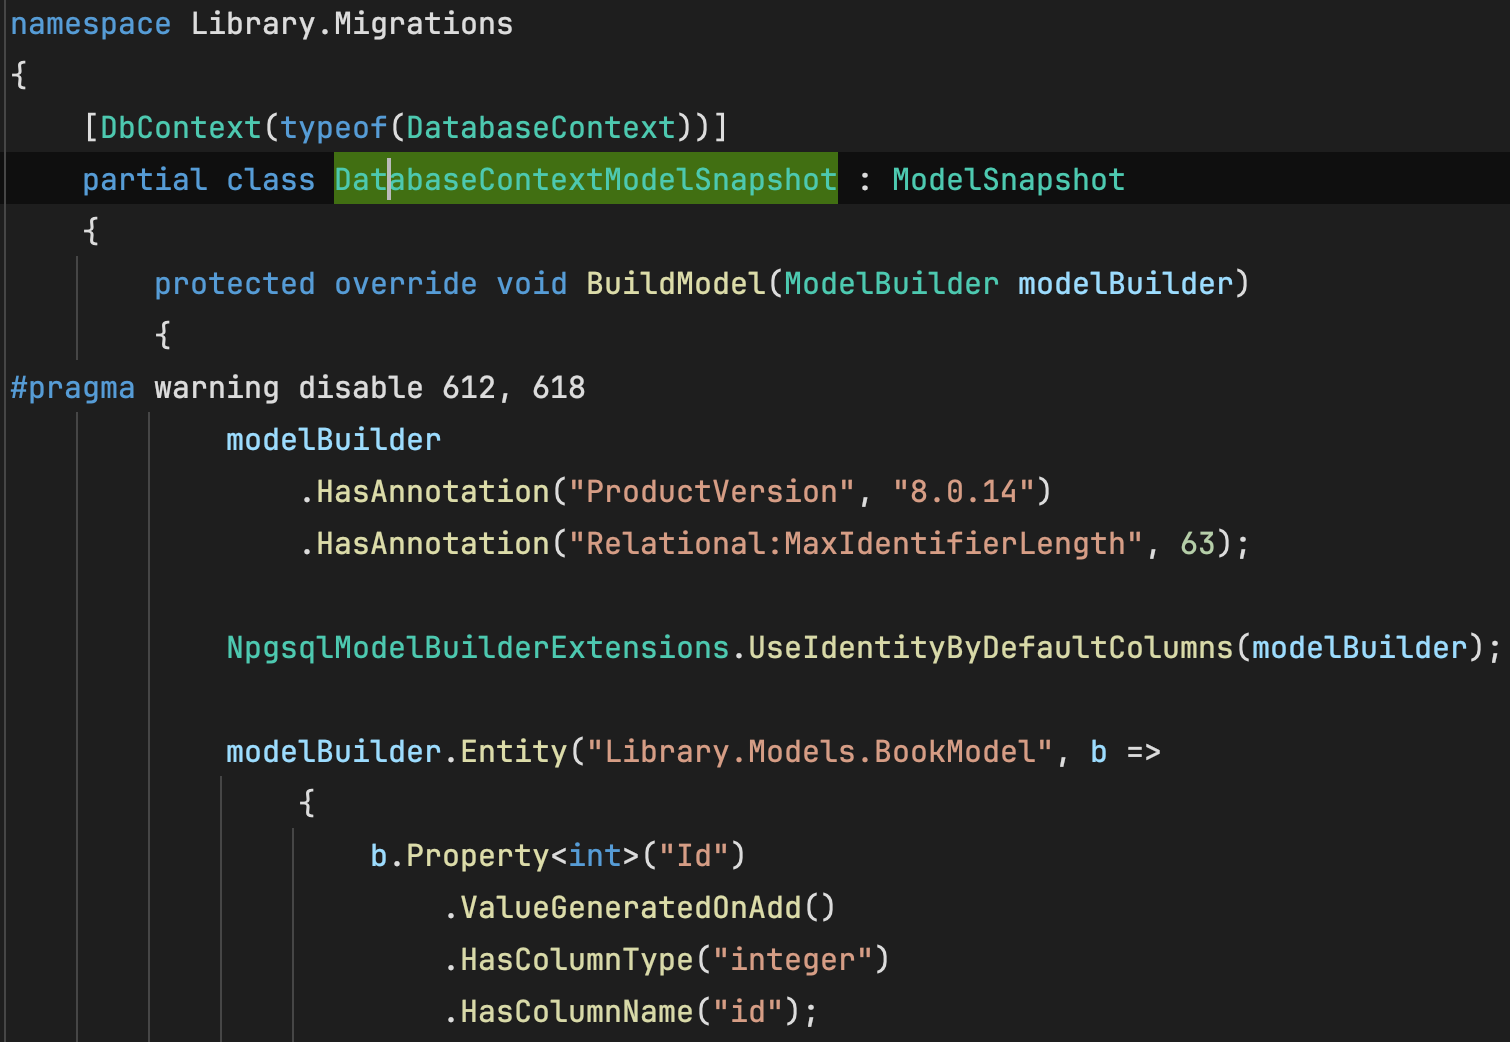Click the "ProductVersion" string literal

coord(711,492)
